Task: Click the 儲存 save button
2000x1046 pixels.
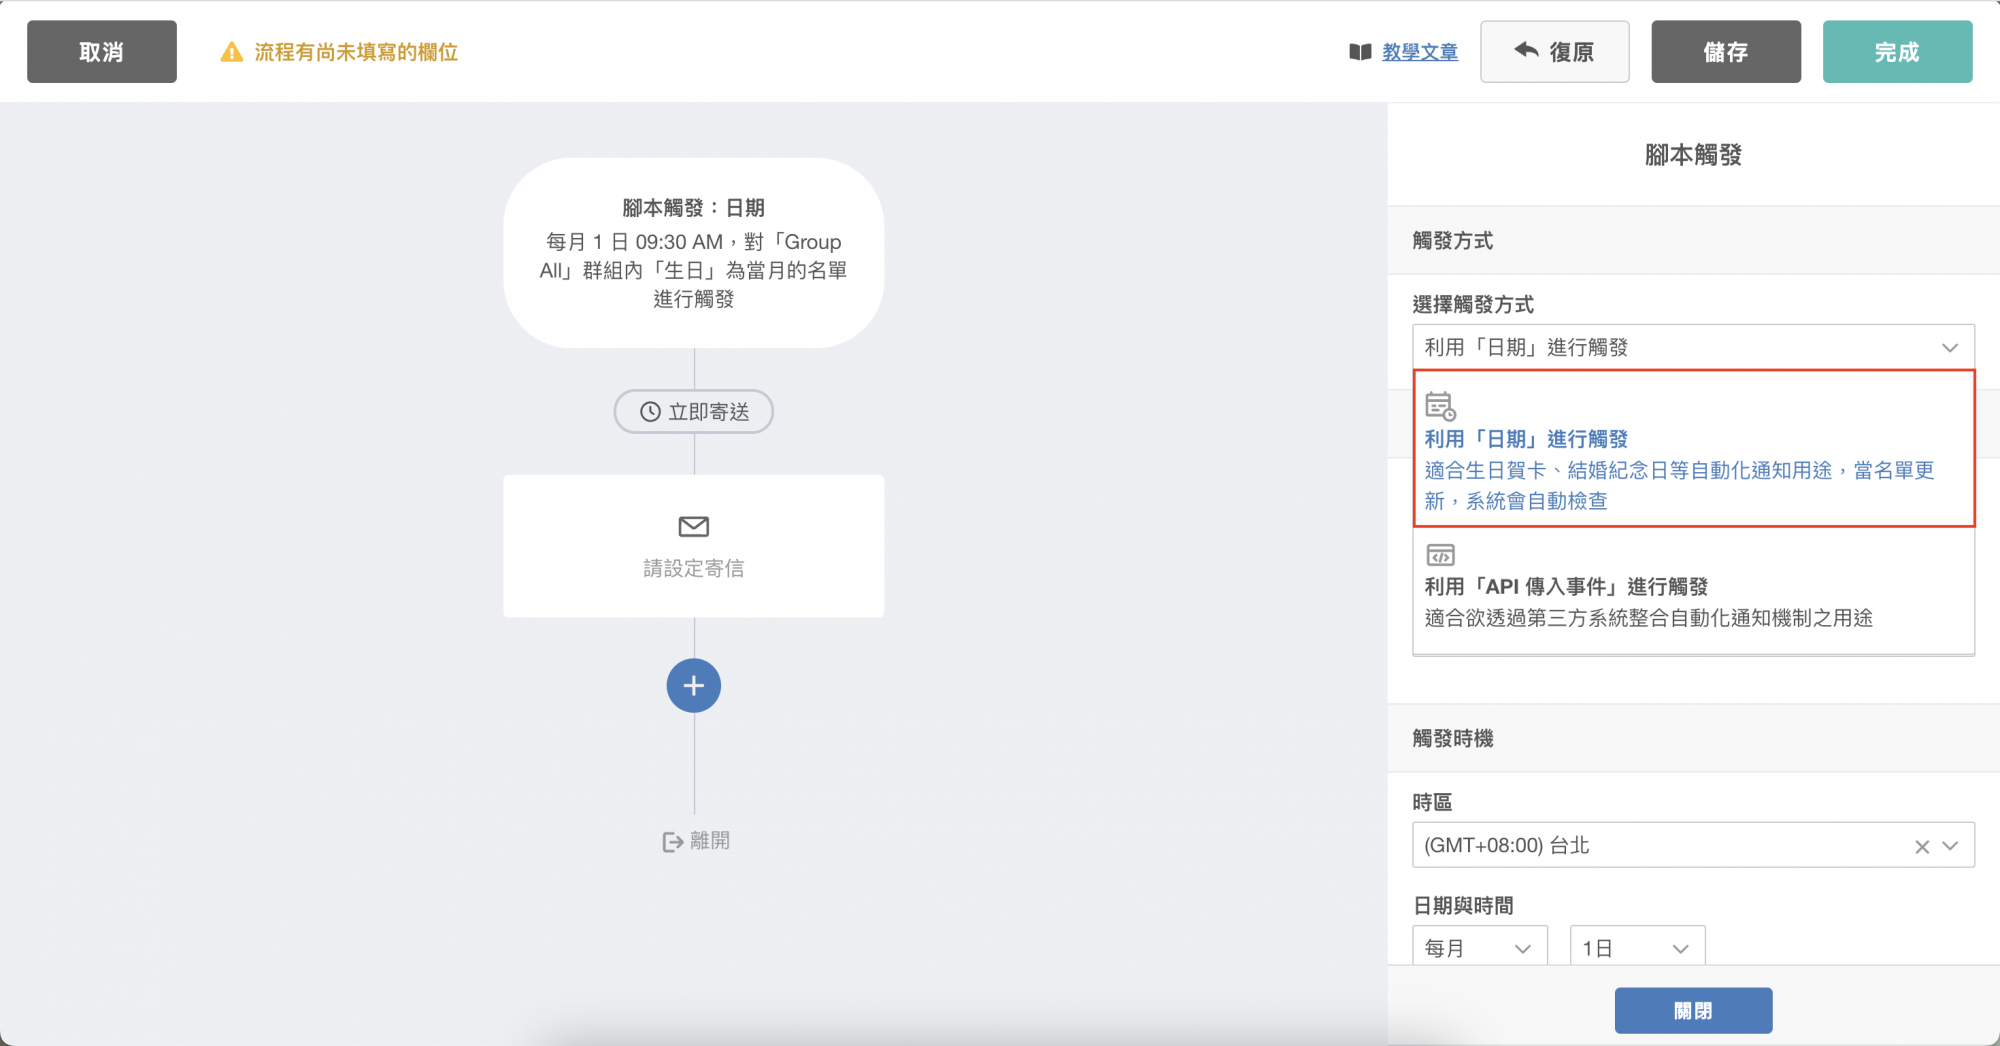Action: click(1726, 52)
